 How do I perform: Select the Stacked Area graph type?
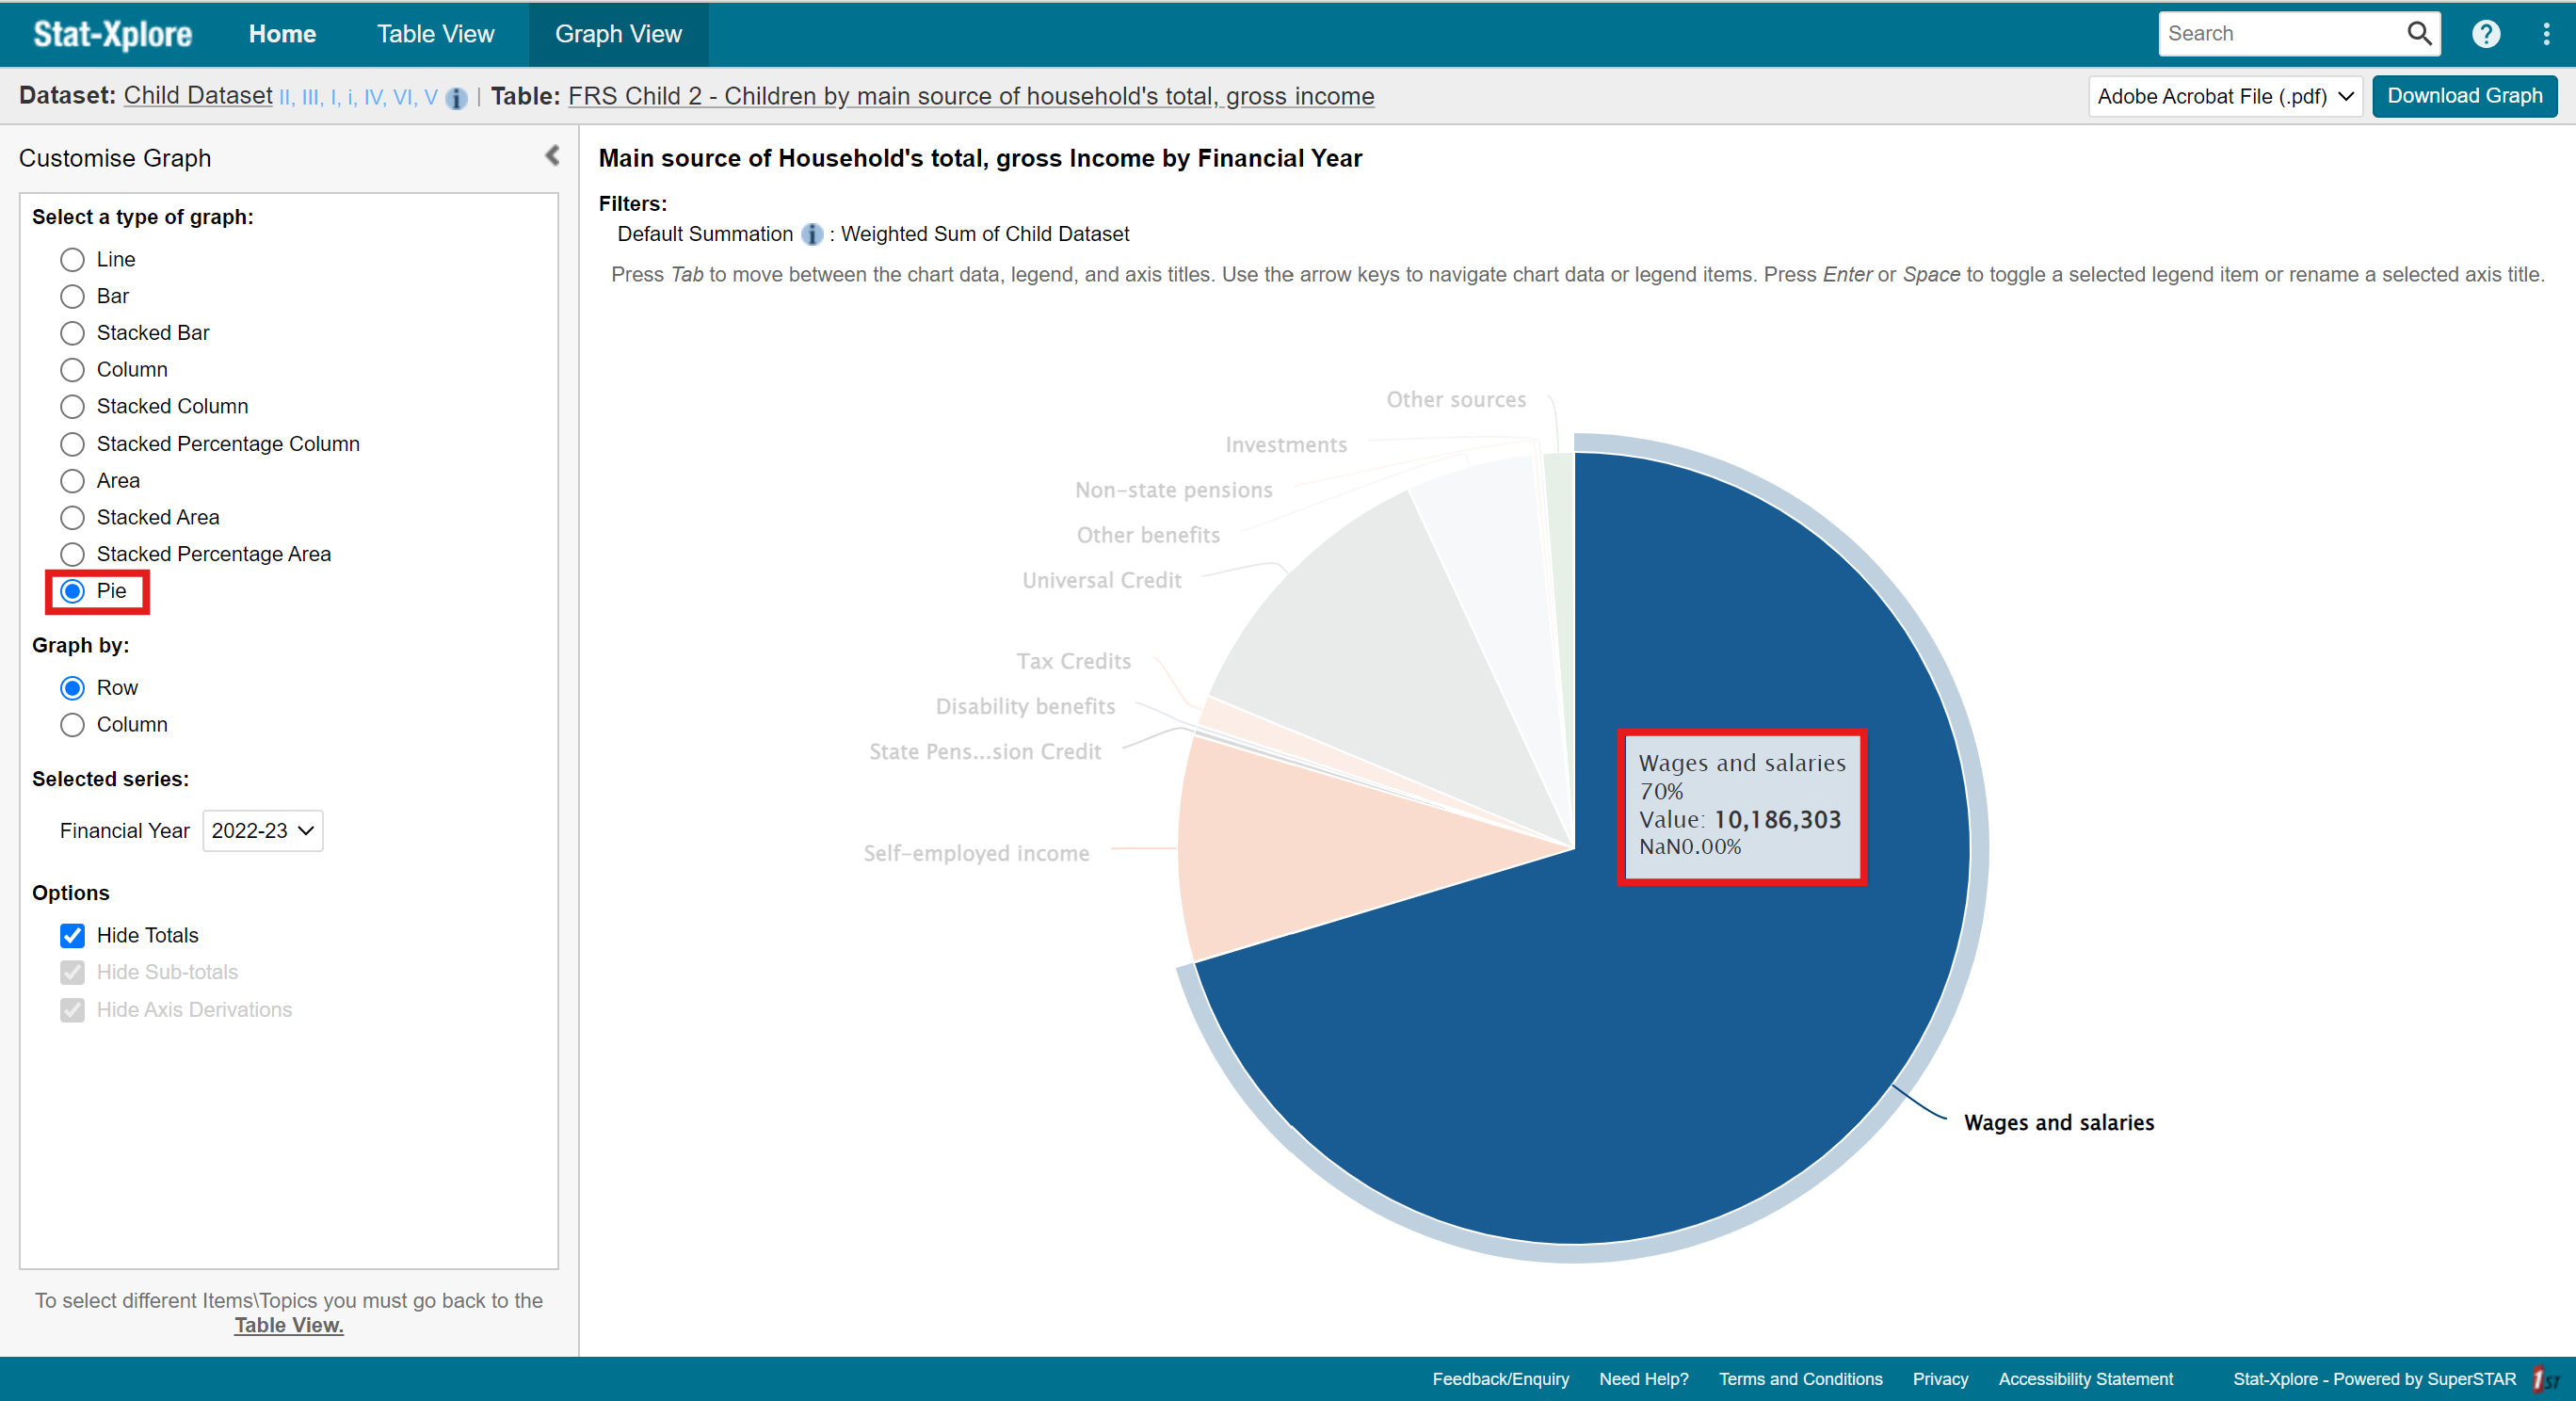click(x=72, y=518)
